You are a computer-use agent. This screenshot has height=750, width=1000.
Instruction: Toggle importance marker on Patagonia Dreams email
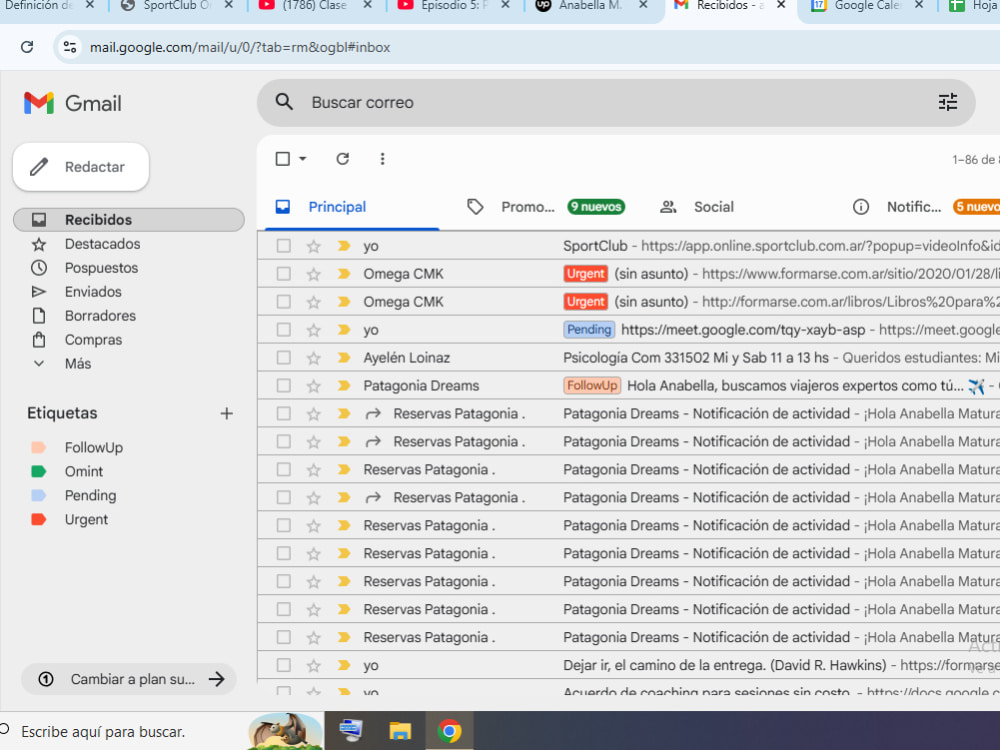tap(344, 385)
